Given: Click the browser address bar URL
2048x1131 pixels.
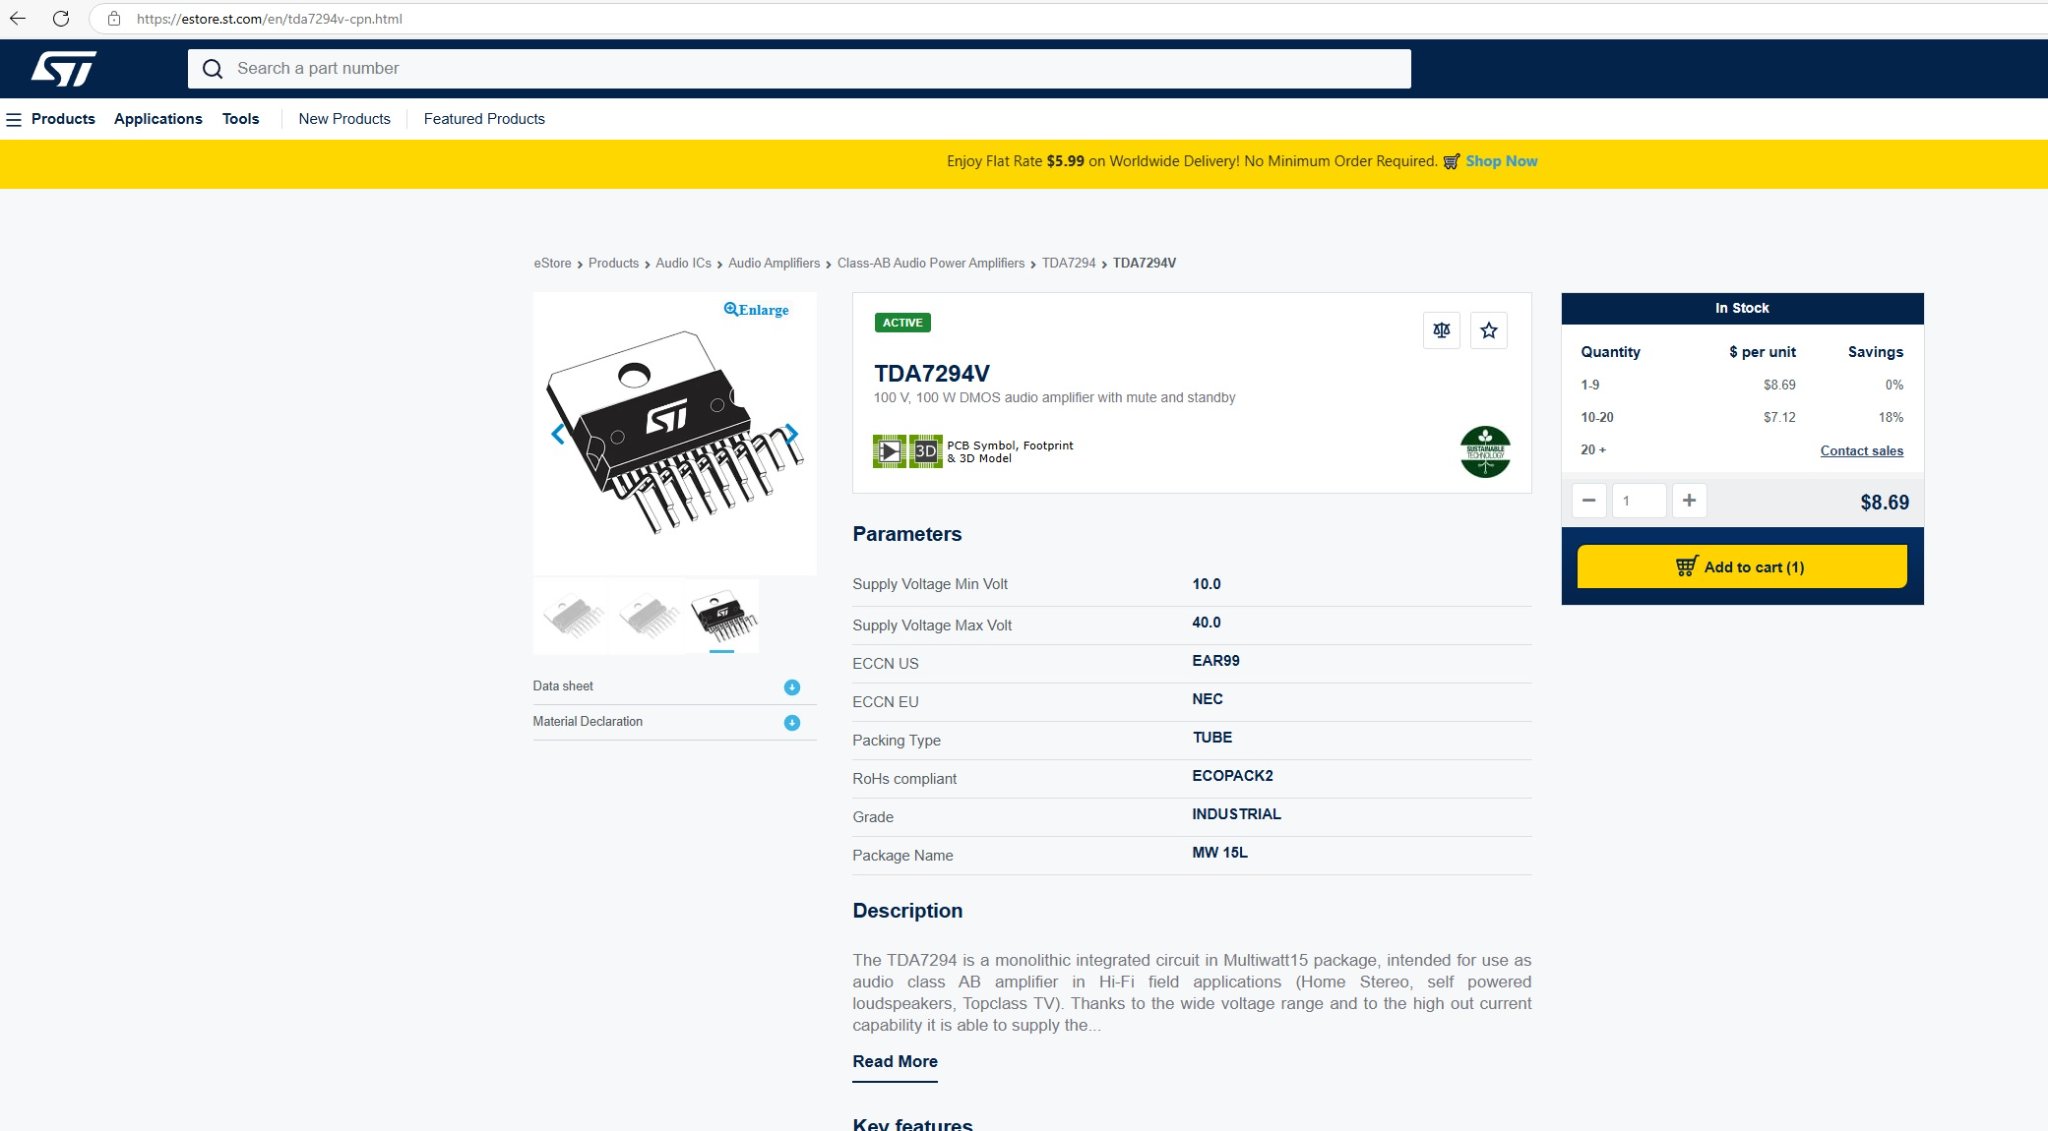Looking at the screenshot, I should [269, 19].
